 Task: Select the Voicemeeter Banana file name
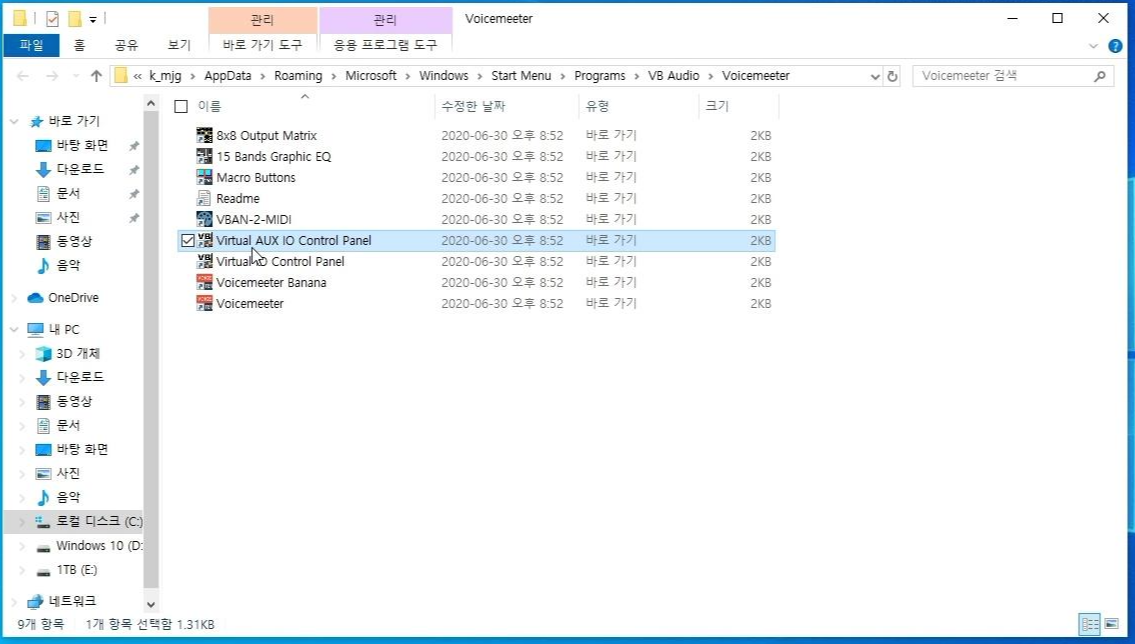[271, 282]
